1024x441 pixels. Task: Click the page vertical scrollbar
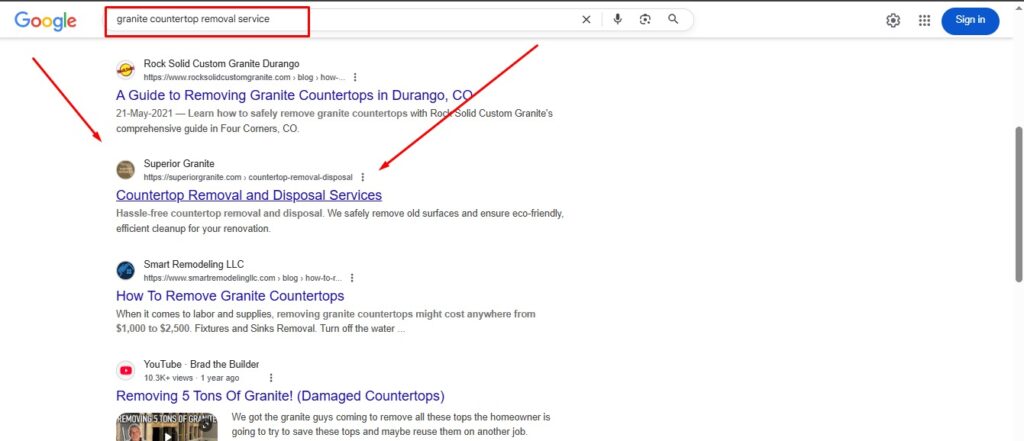(x=1019, y=204)
